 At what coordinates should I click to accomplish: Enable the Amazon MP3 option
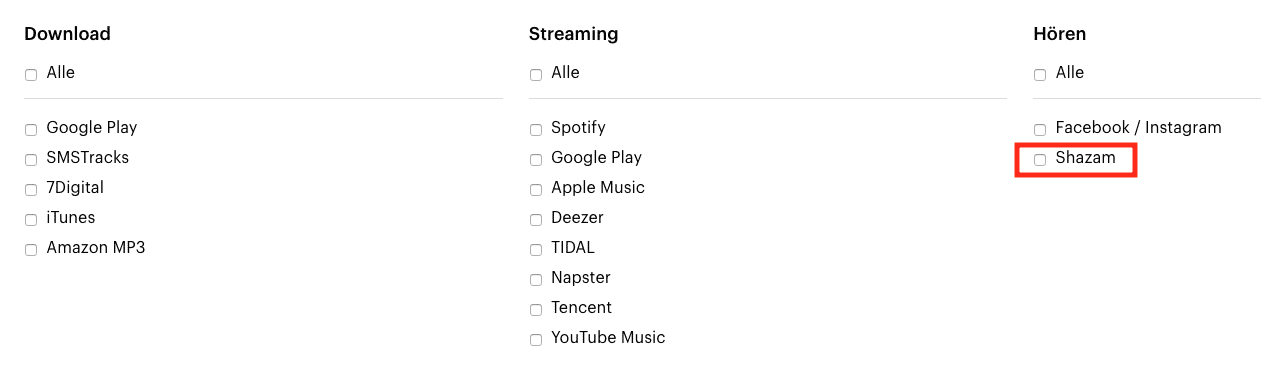click(x=31, y=250)
